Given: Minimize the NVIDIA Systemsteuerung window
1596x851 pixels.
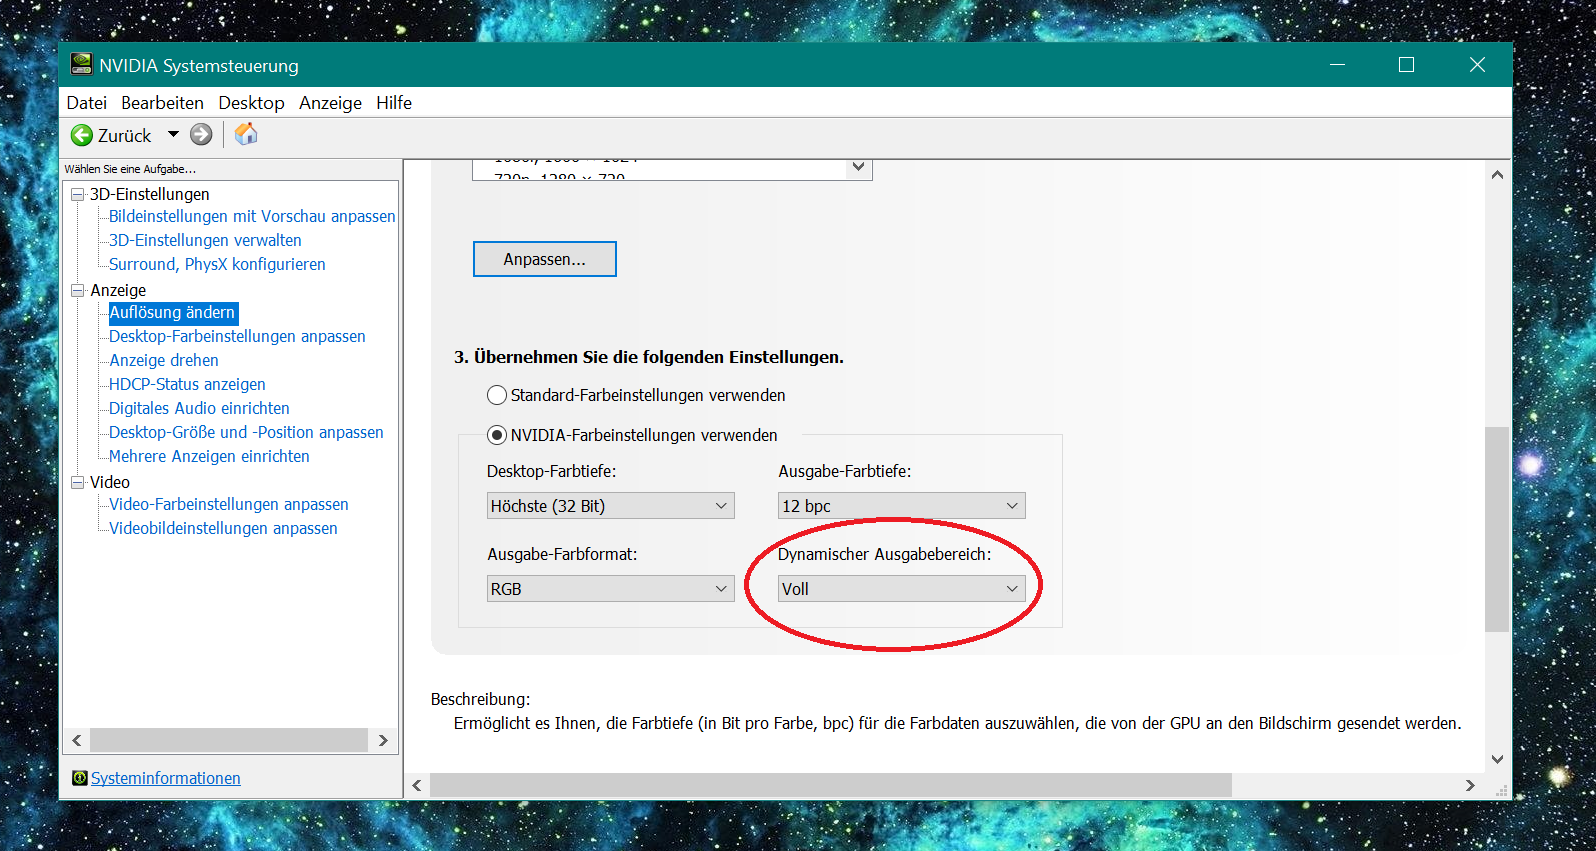Looking at the screenshot, I should tap(1338, 65).
